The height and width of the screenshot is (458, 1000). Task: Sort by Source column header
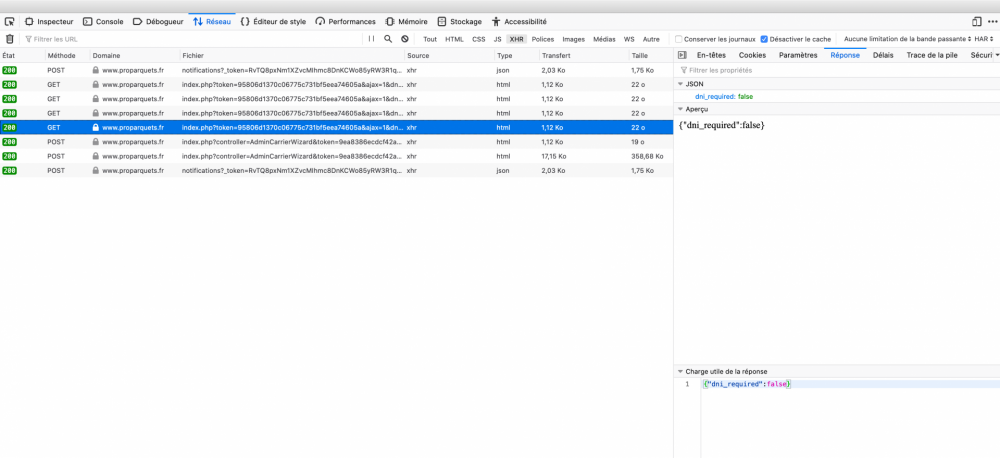pos(450,55)
